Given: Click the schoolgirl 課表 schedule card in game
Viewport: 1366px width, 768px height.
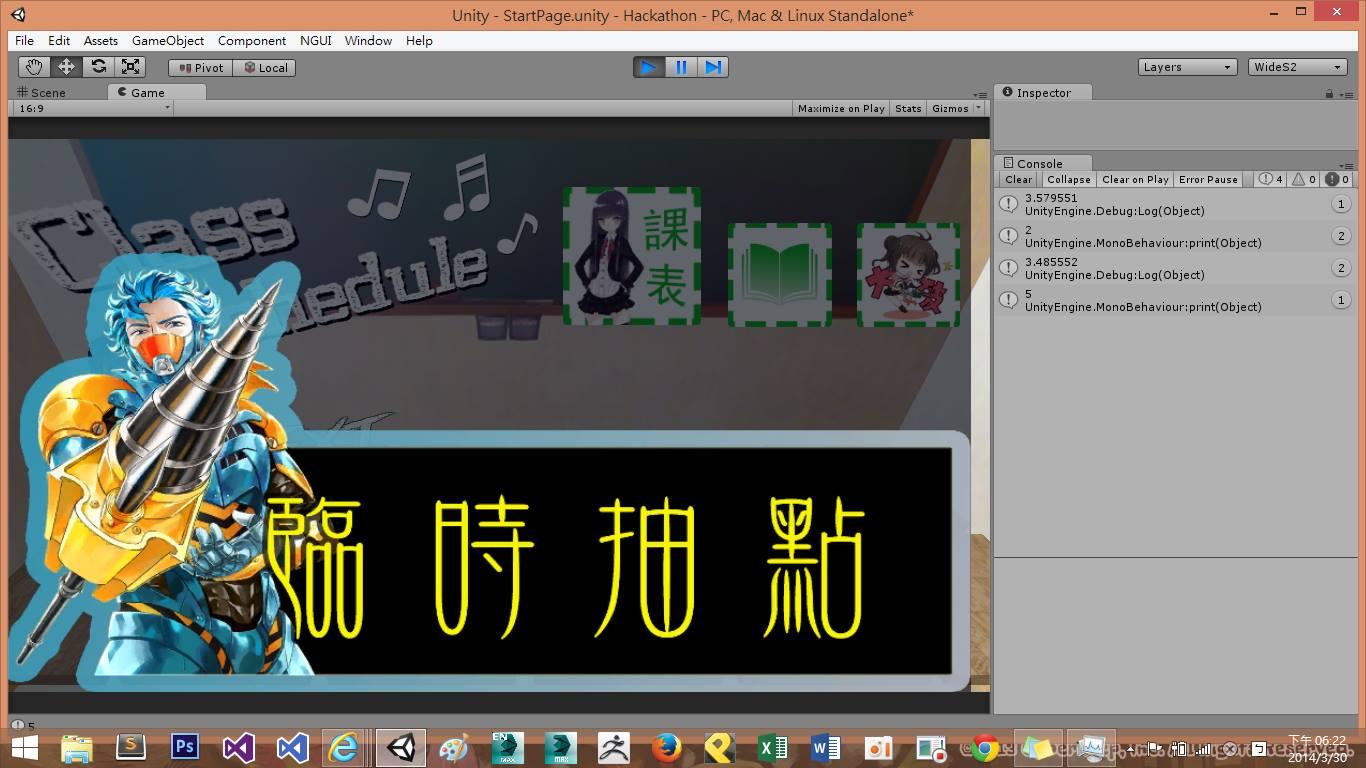Looking at the screenshot, I should coord(632,255).
